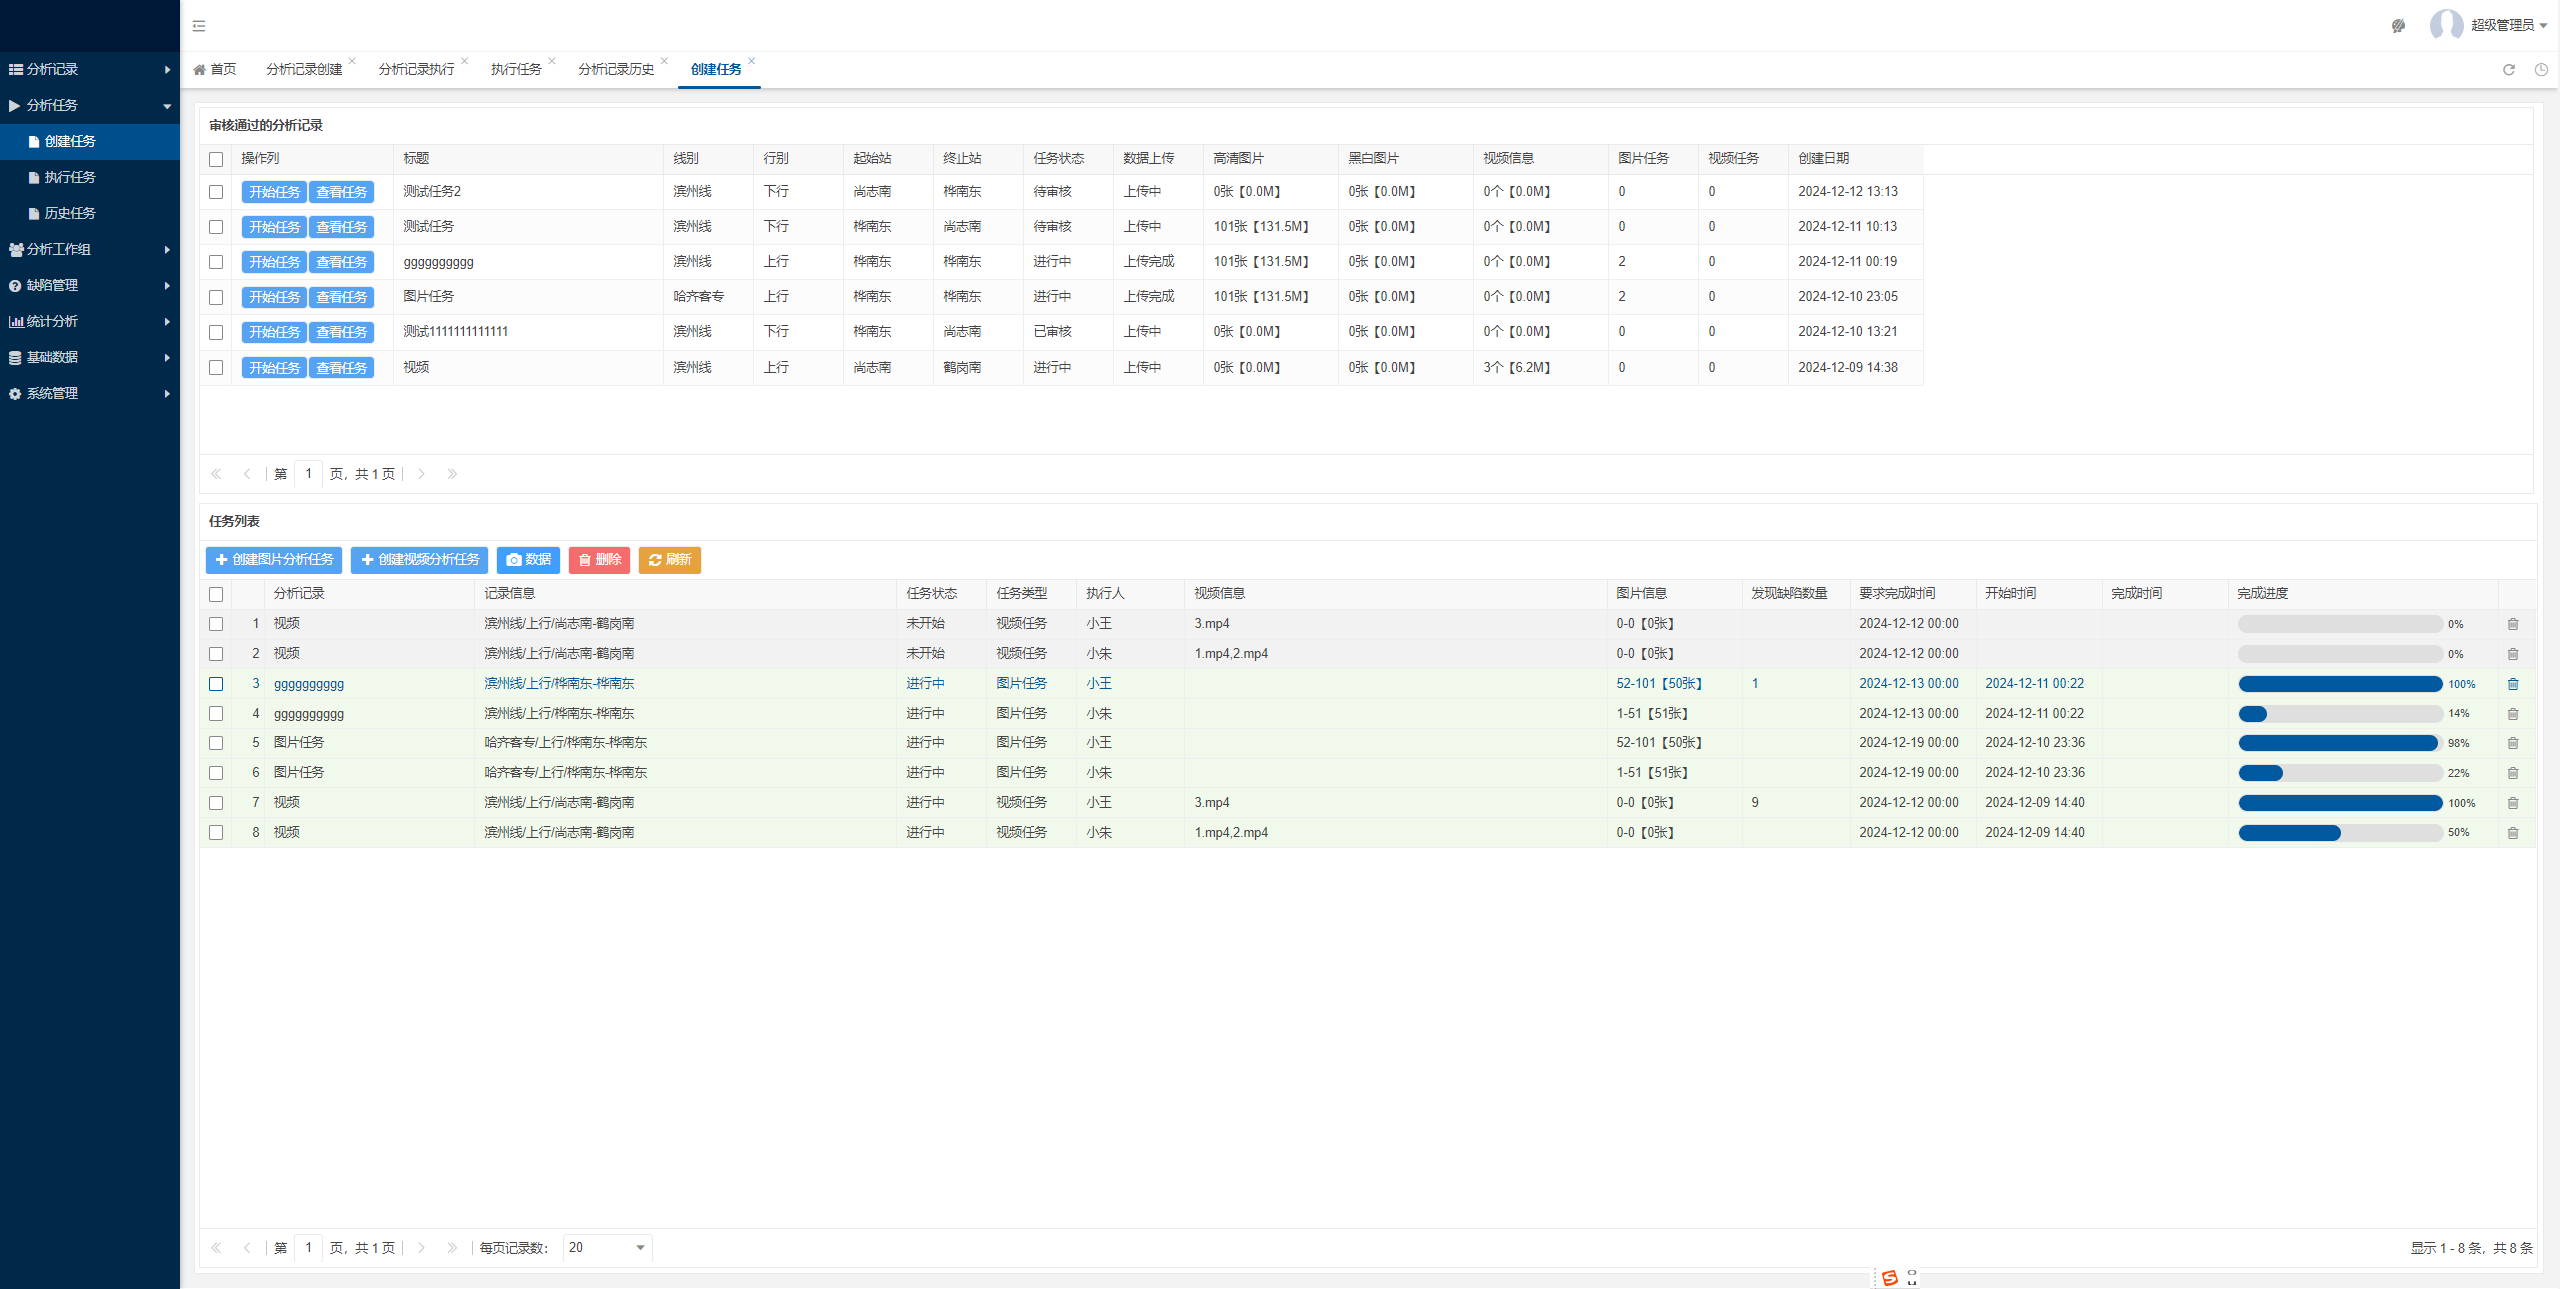
Task: Go to next page in top table pager
Action: tap(422, 474)
